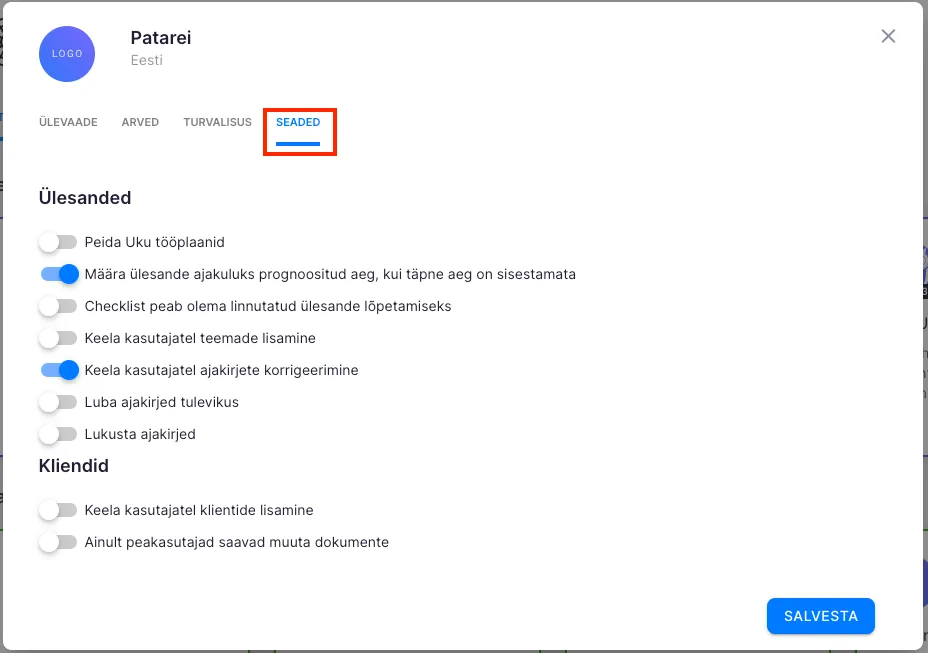928x653 pixels.
Task: Disable the prognoositud aeg ajakuluks toggle
Action: (58, 274)
